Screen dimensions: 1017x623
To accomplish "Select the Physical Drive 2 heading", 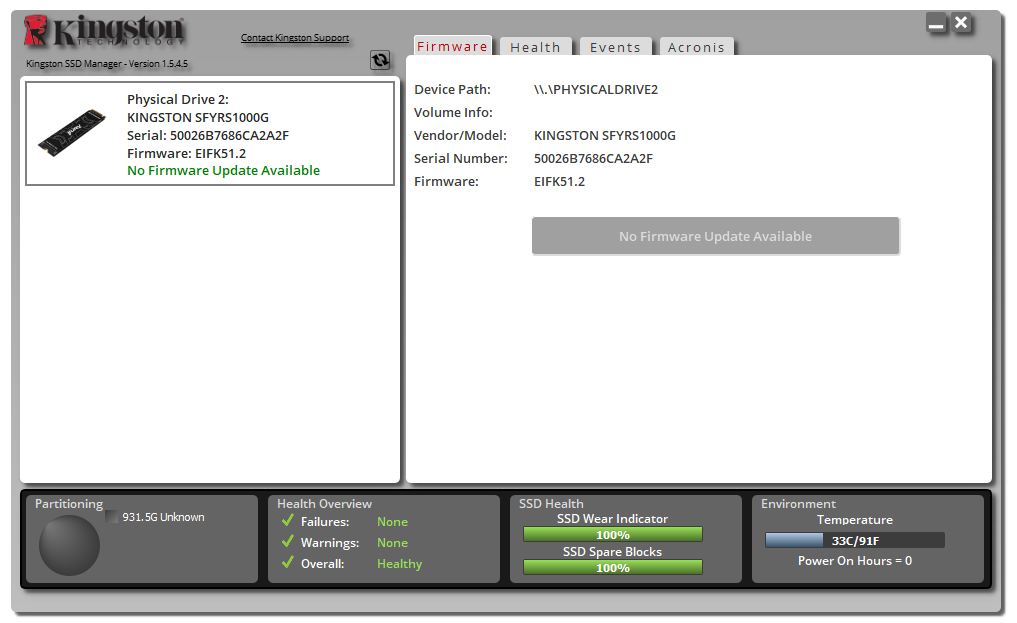I will (x=178, y=99).
